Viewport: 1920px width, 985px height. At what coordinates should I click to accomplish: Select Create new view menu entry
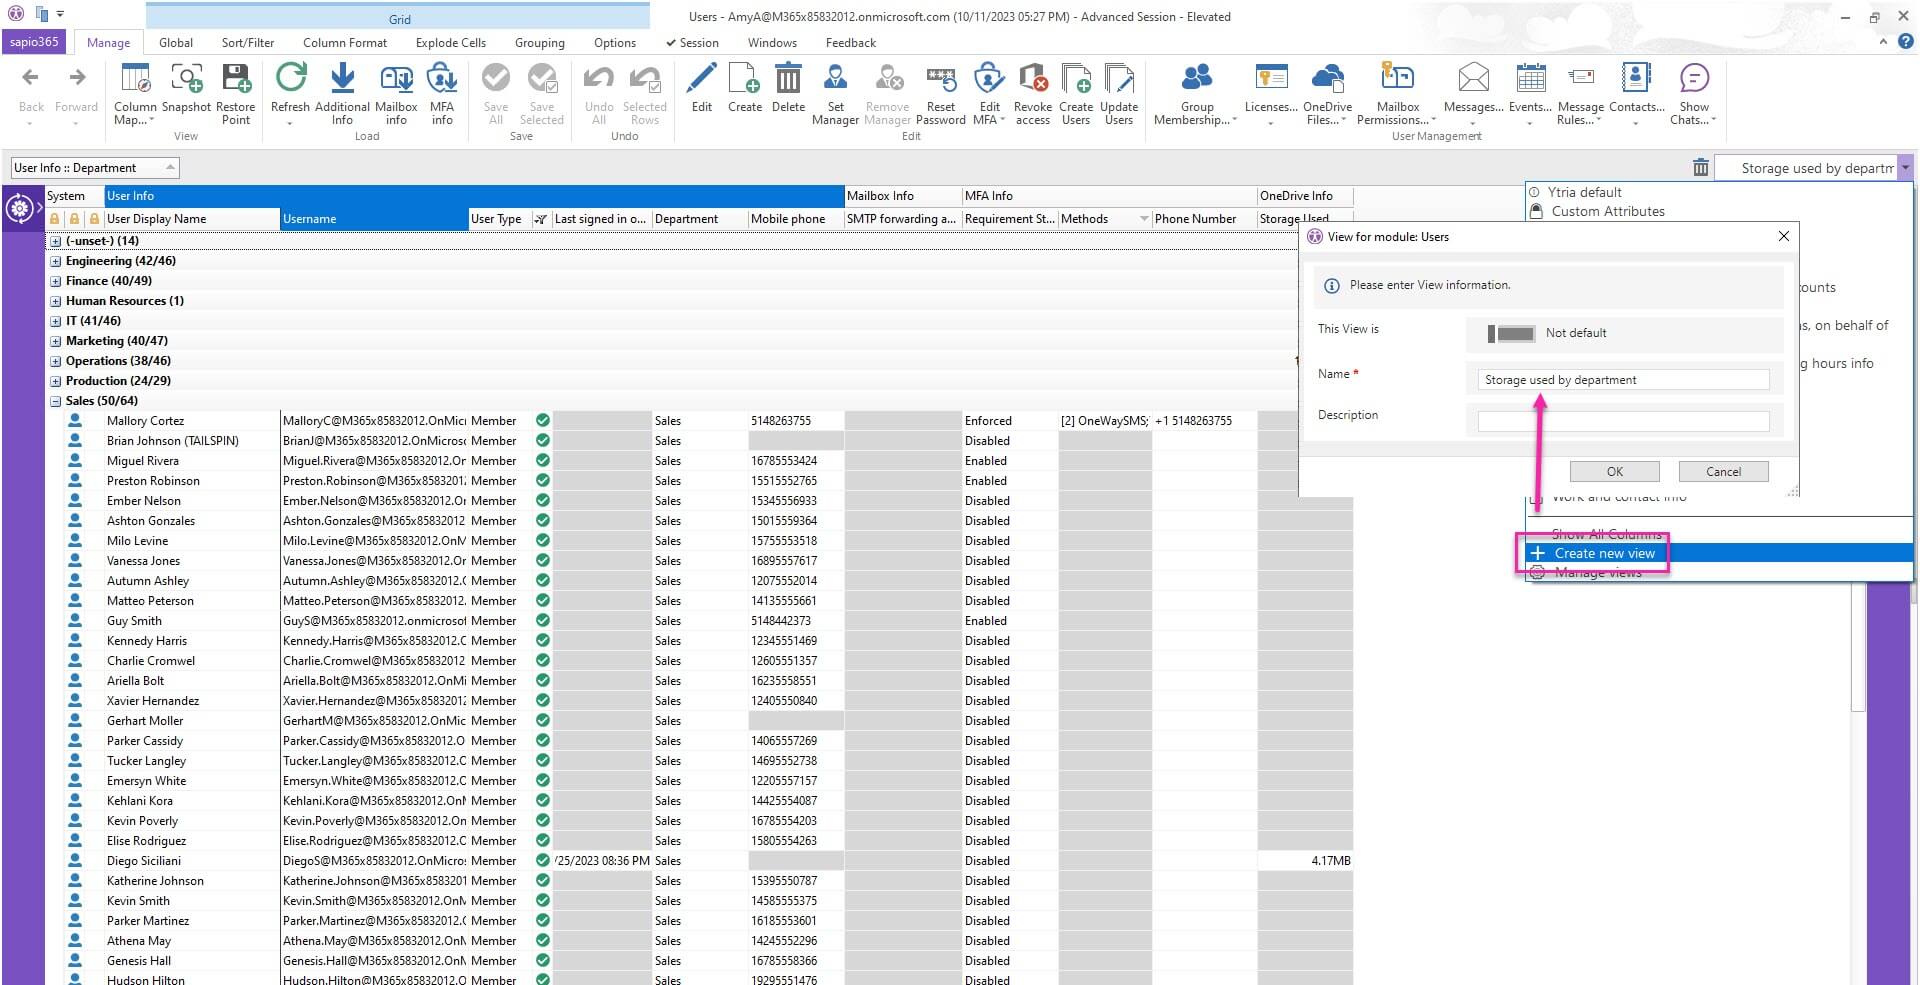tap(1603, 553)
